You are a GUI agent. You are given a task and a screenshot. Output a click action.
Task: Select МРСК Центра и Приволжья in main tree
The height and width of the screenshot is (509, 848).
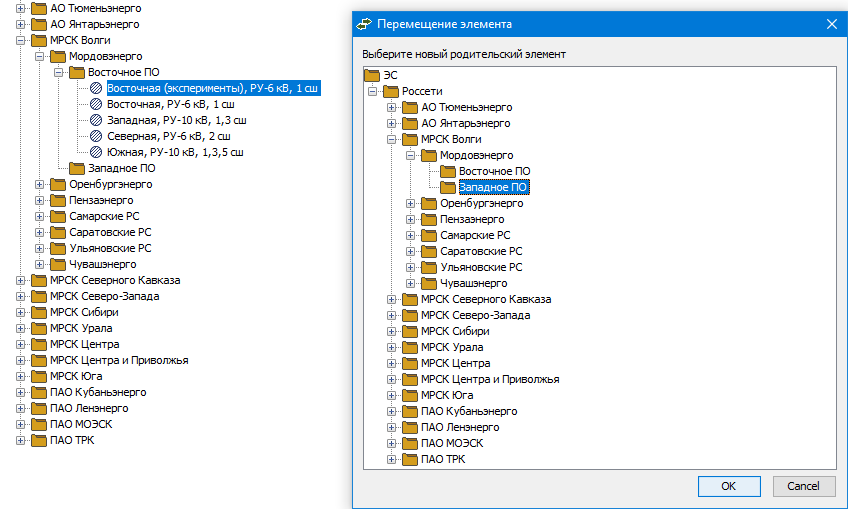click(119, 360)
